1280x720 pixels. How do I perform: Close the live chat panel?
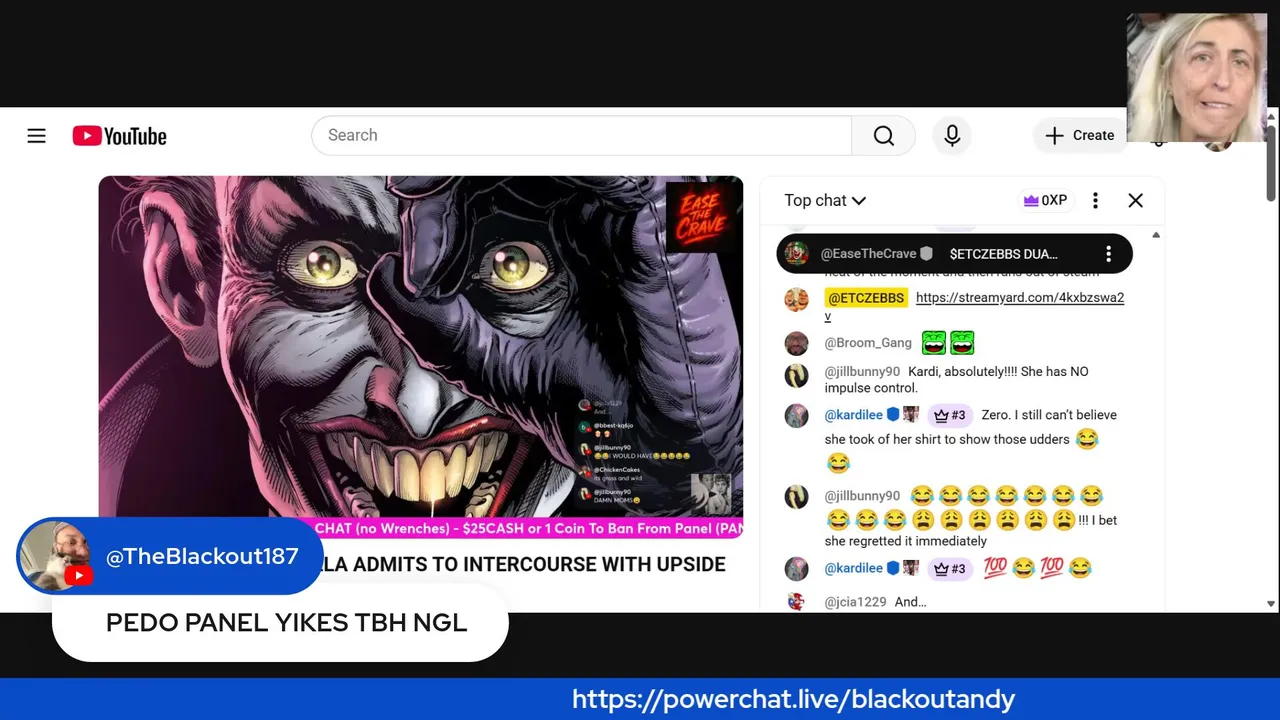click(x=1135, y=200)
